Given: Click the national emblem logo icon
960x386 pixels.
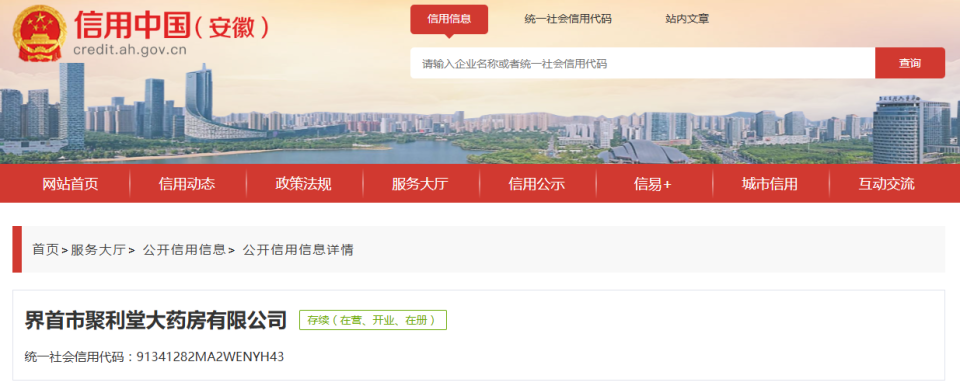Looking at the screenshot, I should tap(40, 33).
